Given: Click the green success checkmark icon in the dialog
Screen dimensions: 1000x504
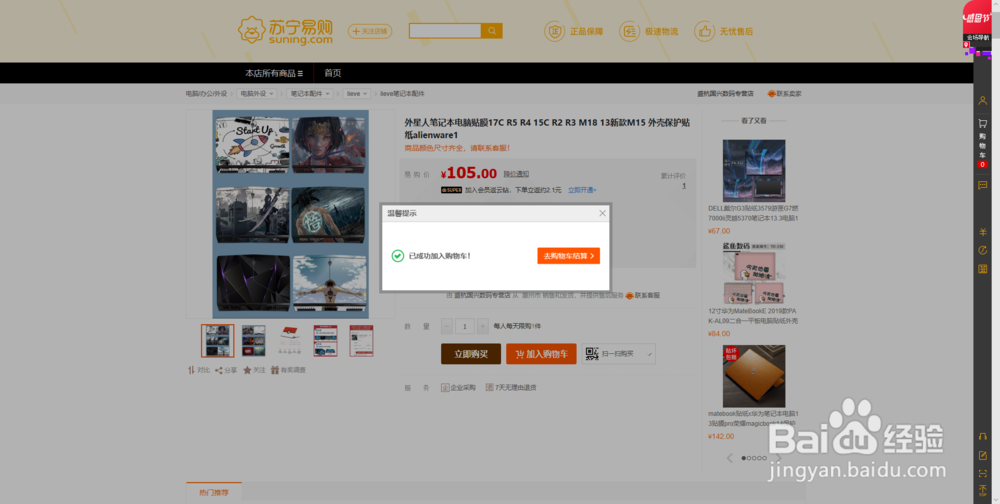Looking at the screenshot, I should coord(398,256).
